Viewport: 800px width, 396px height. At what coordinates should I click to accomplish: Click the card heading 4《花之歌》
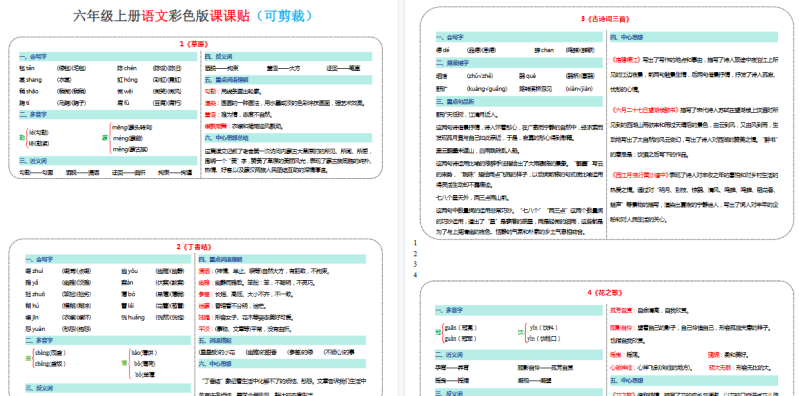(605, 293)
